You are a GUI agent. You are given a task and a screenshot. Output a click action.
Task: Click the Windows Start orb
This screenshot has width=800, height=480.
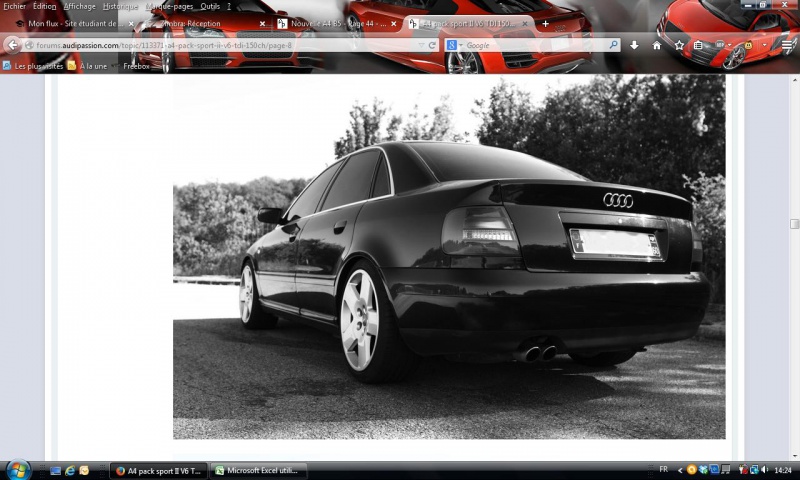coord(17,469)
